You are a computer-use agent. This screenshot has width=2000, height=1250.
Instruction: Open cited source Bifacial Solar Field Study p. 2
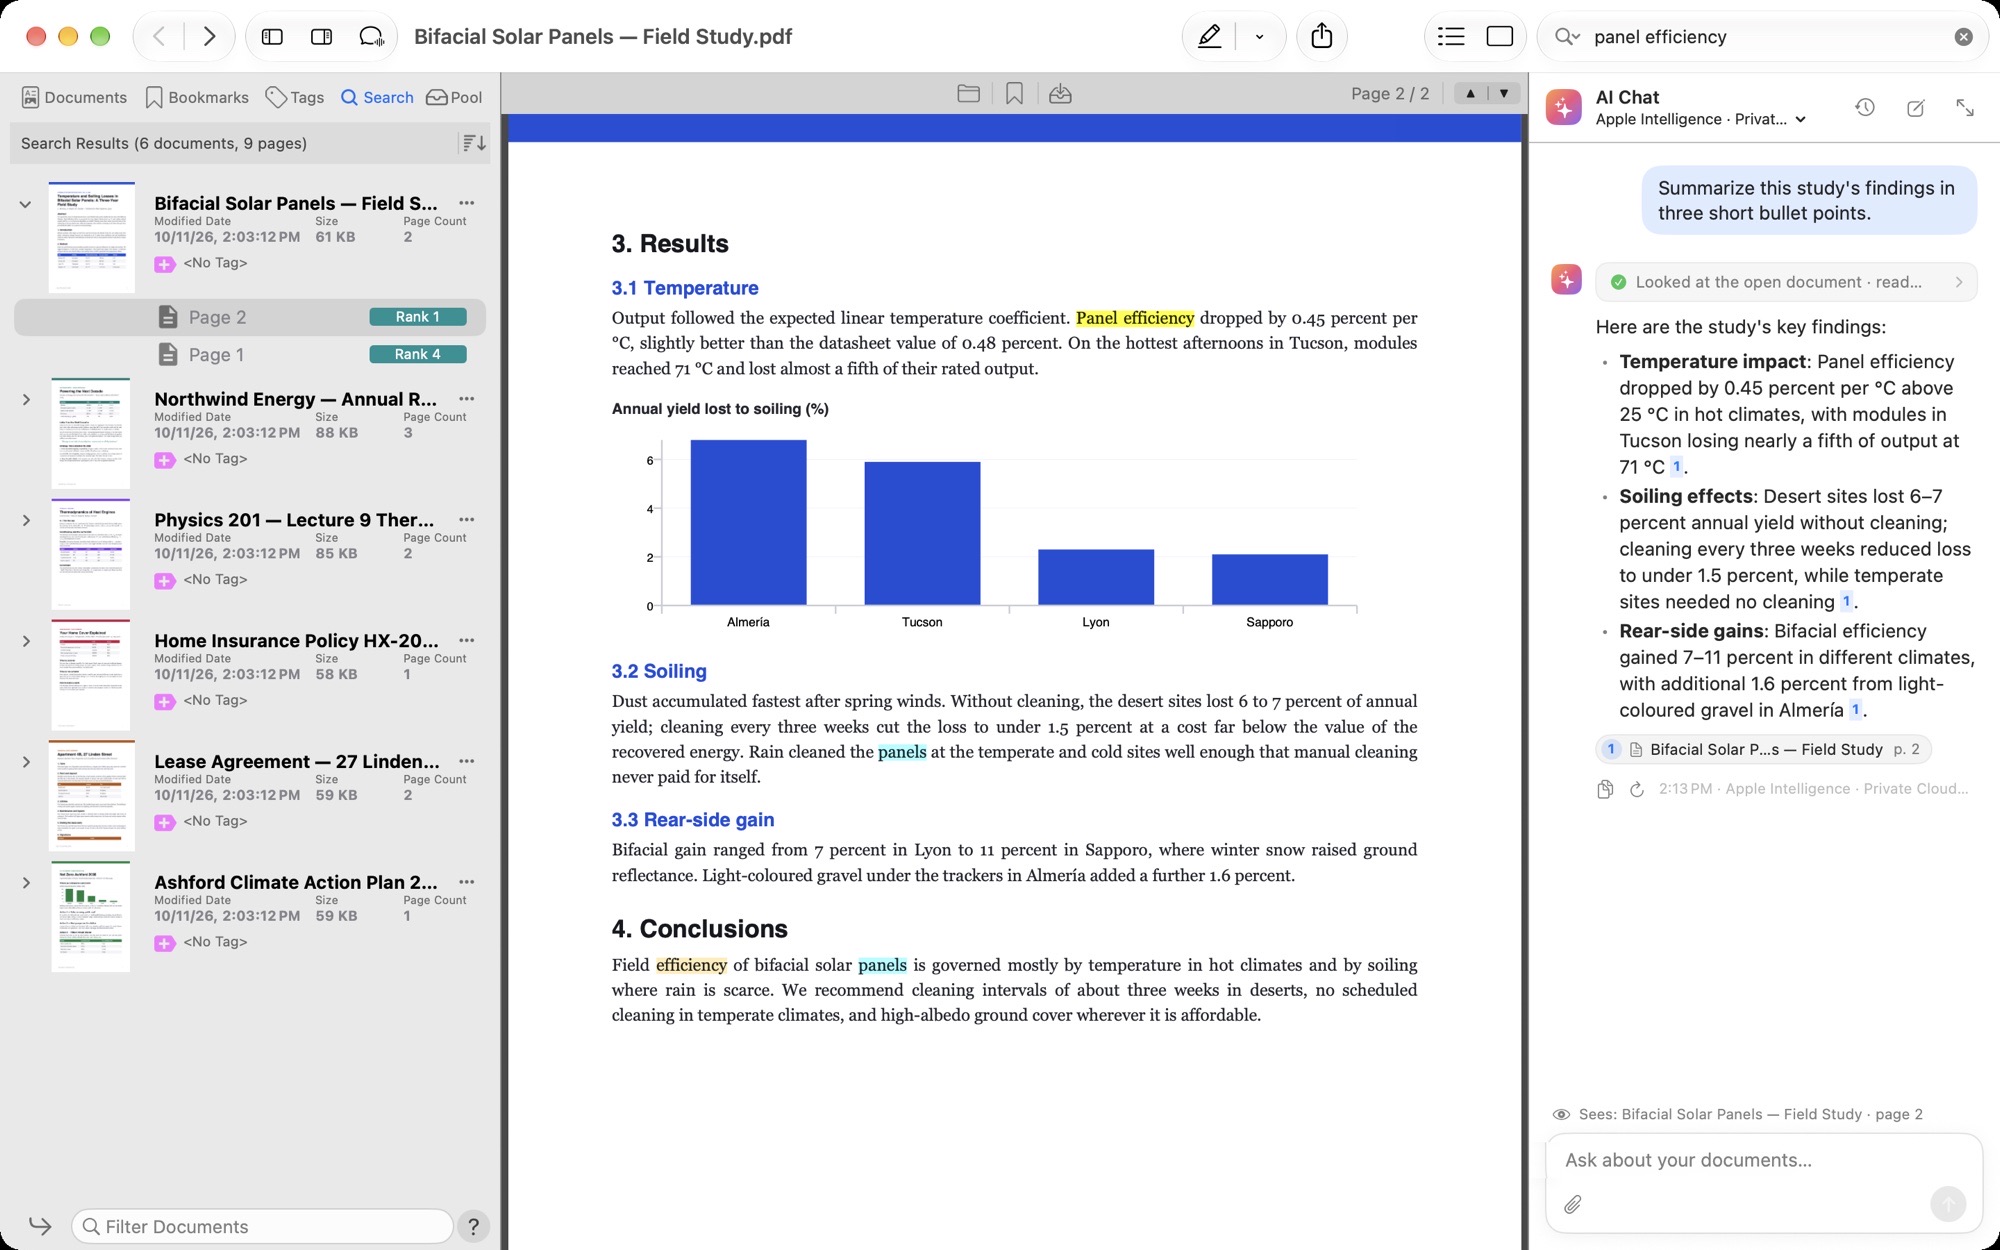1763,749
